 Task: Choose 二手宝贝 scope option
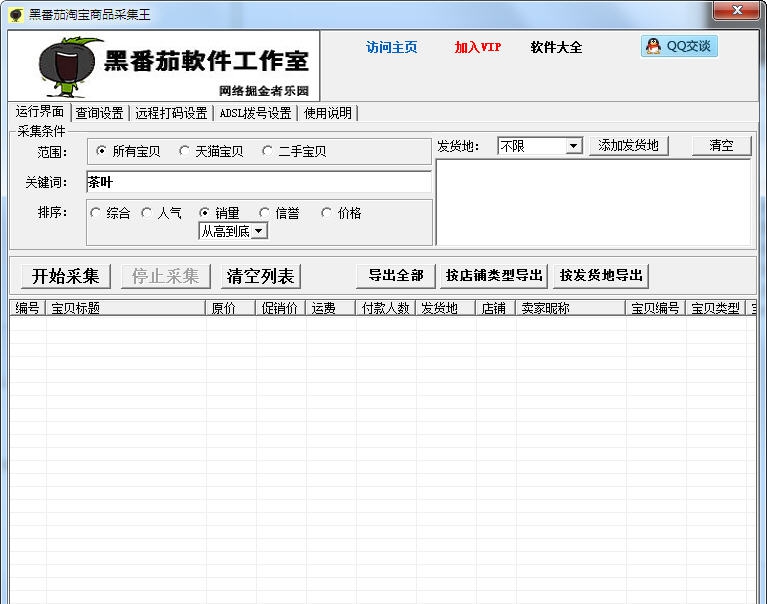(x=267, y=151)
